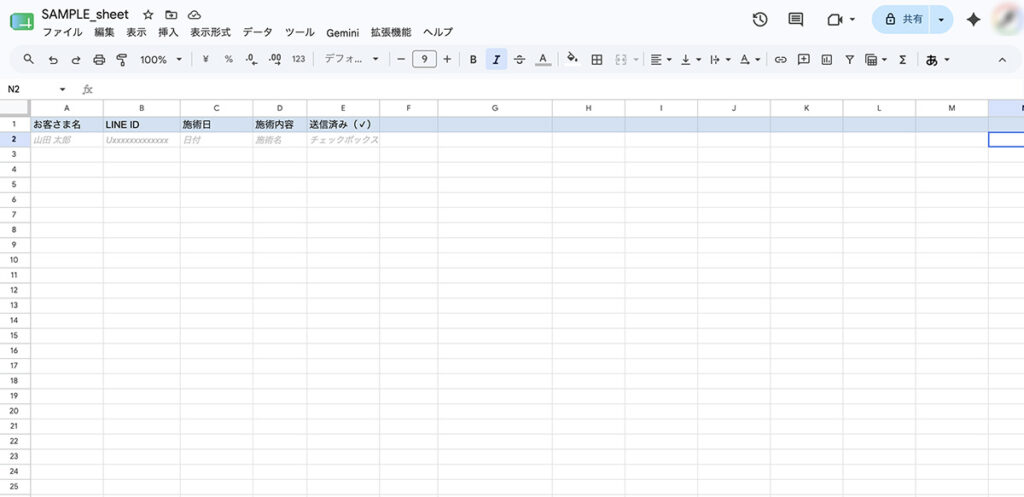Open the Meet camera dropdown arrow
Image resolution: width=1024 pixels, height=497 pixels.
(852, 20)
